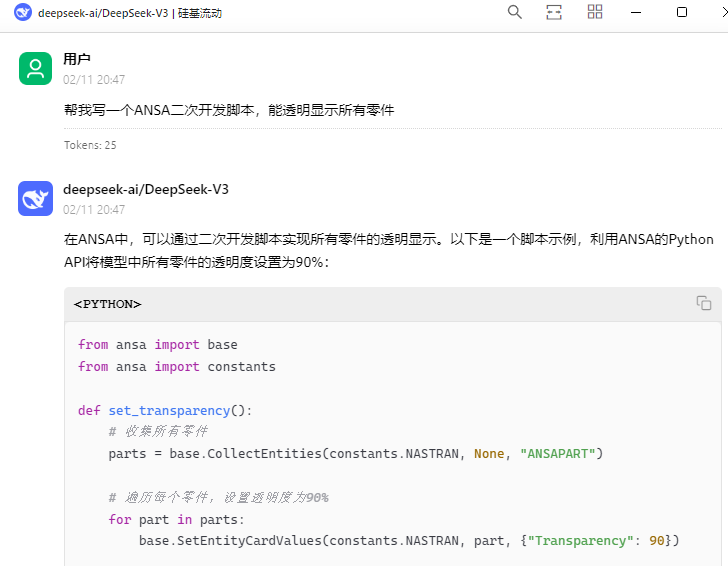Click the comment '# 收集所有零件'
Image resolution: width=728 pixels, height=566 pixels.
(158, 432)
